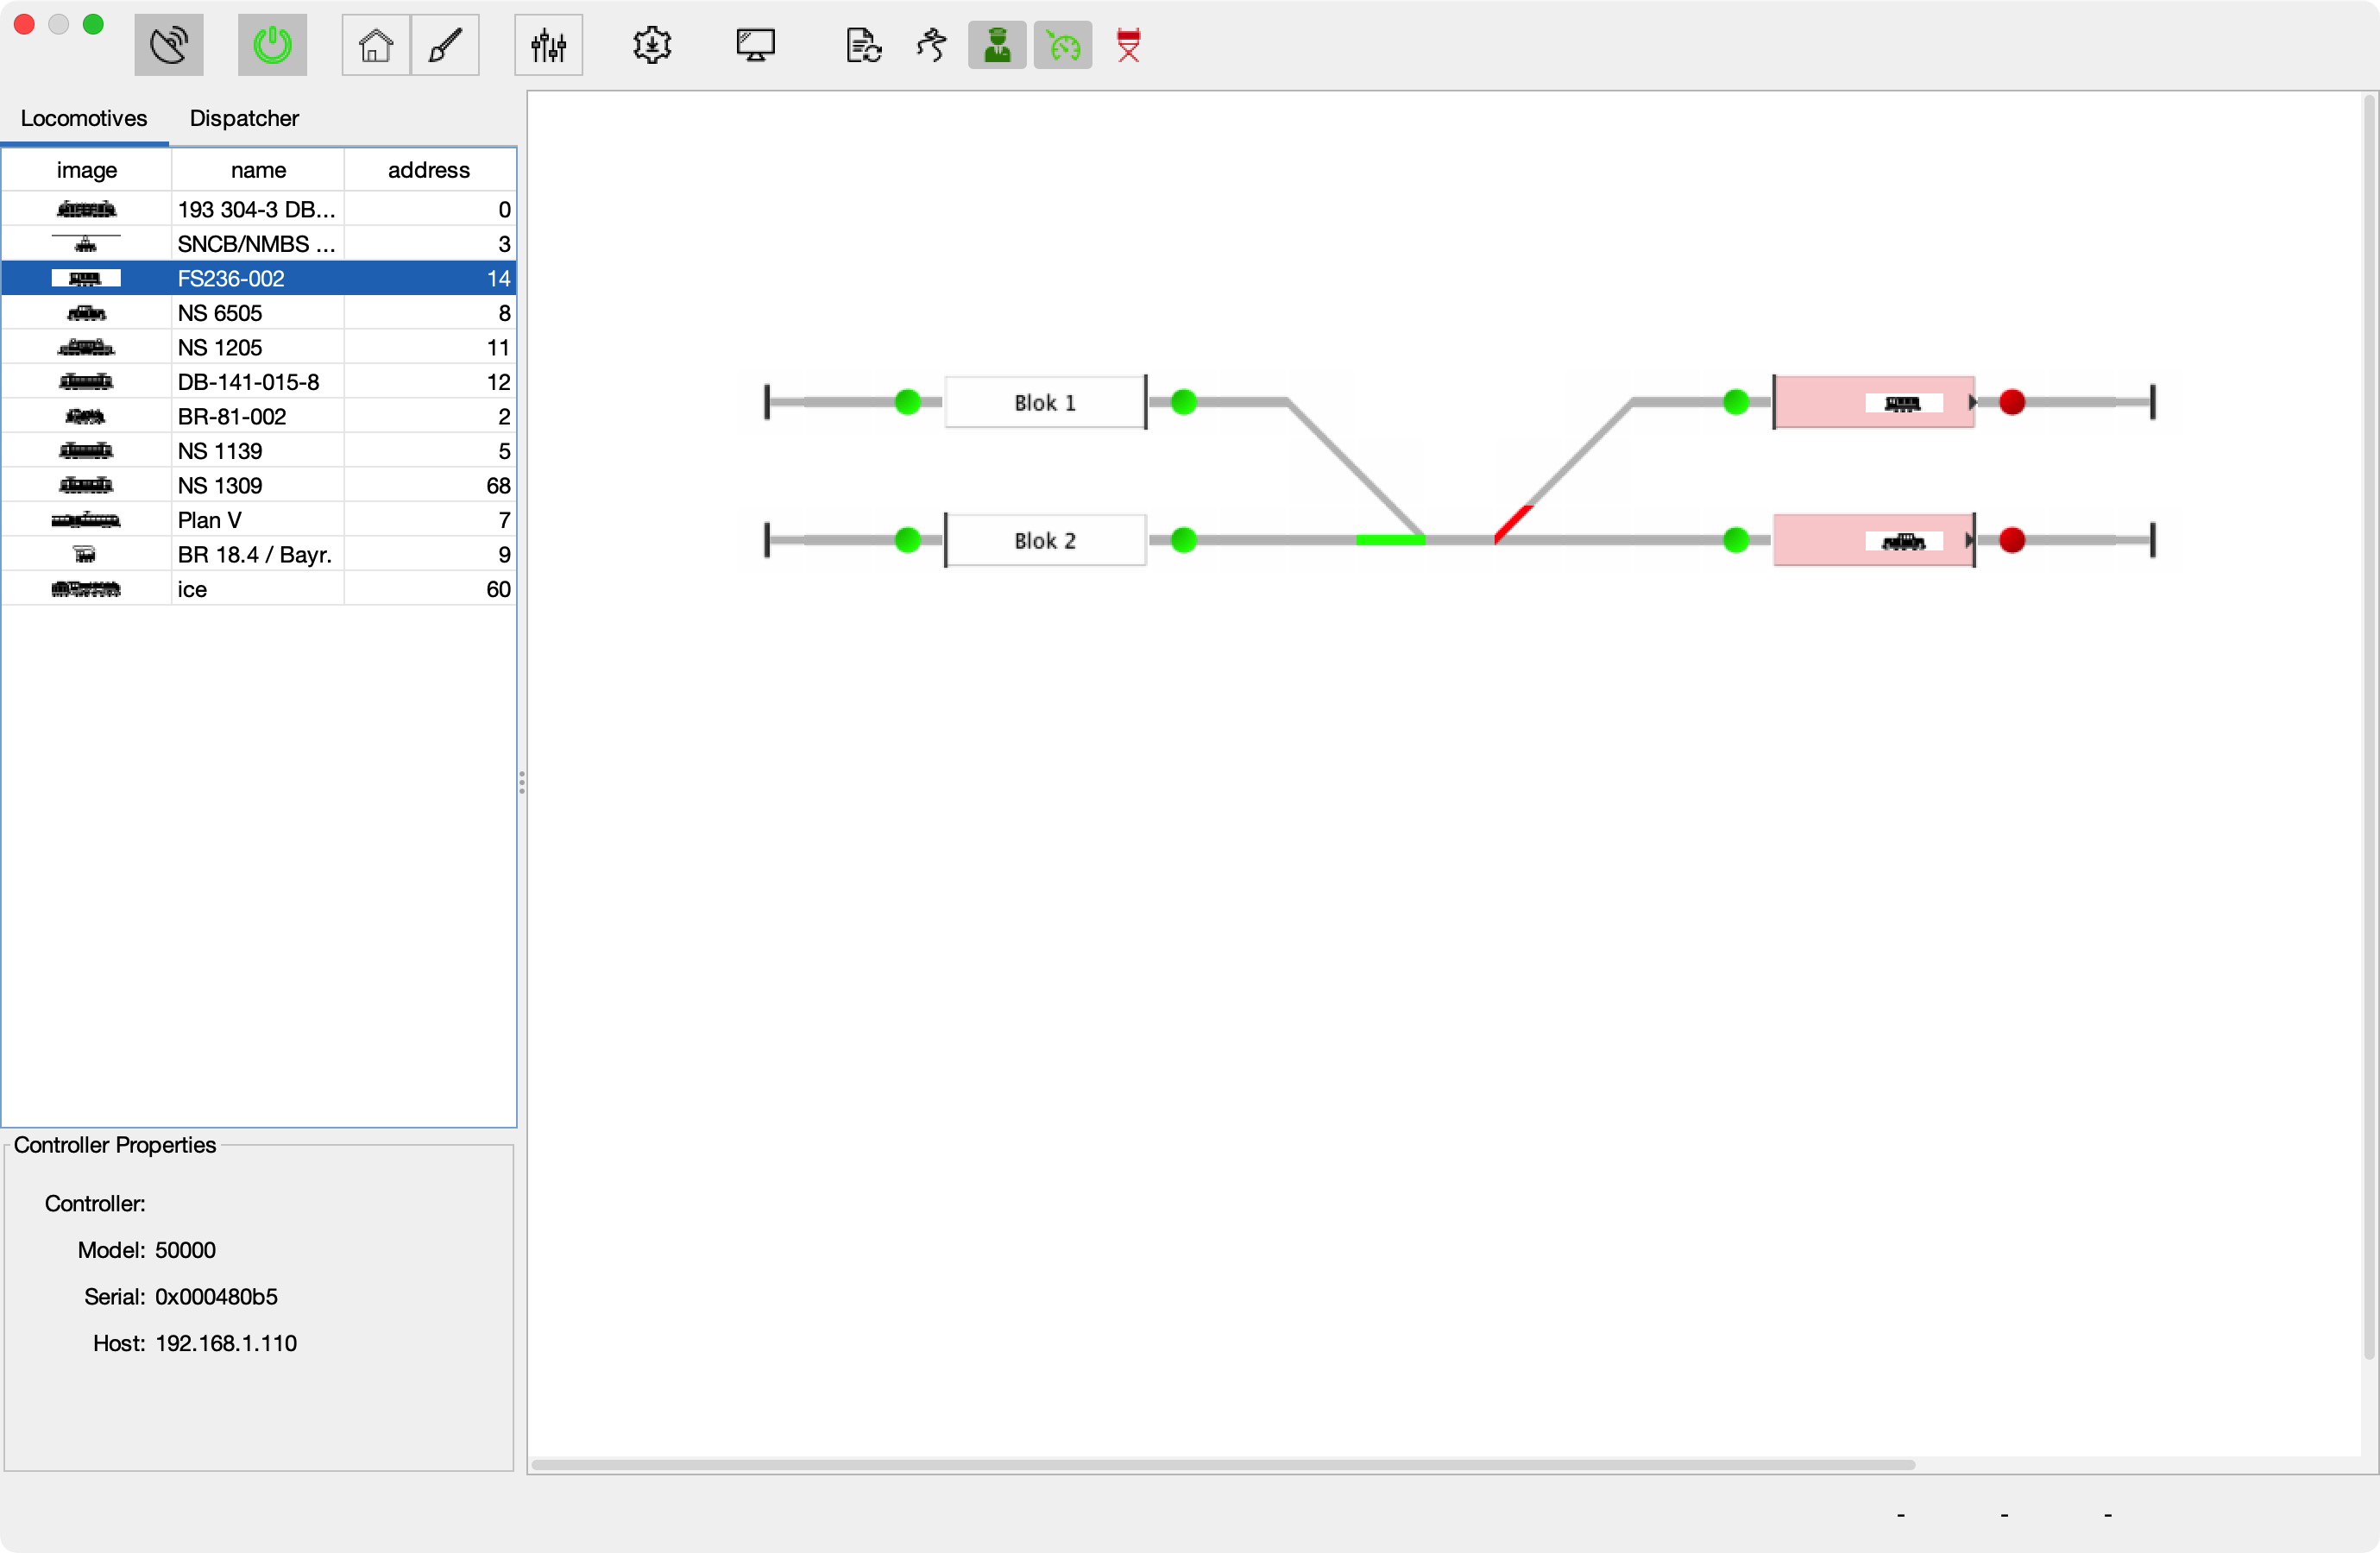Click the Blok 1 block tile
This screenshot has height=1553, width=2380.
pos(1045,402)
